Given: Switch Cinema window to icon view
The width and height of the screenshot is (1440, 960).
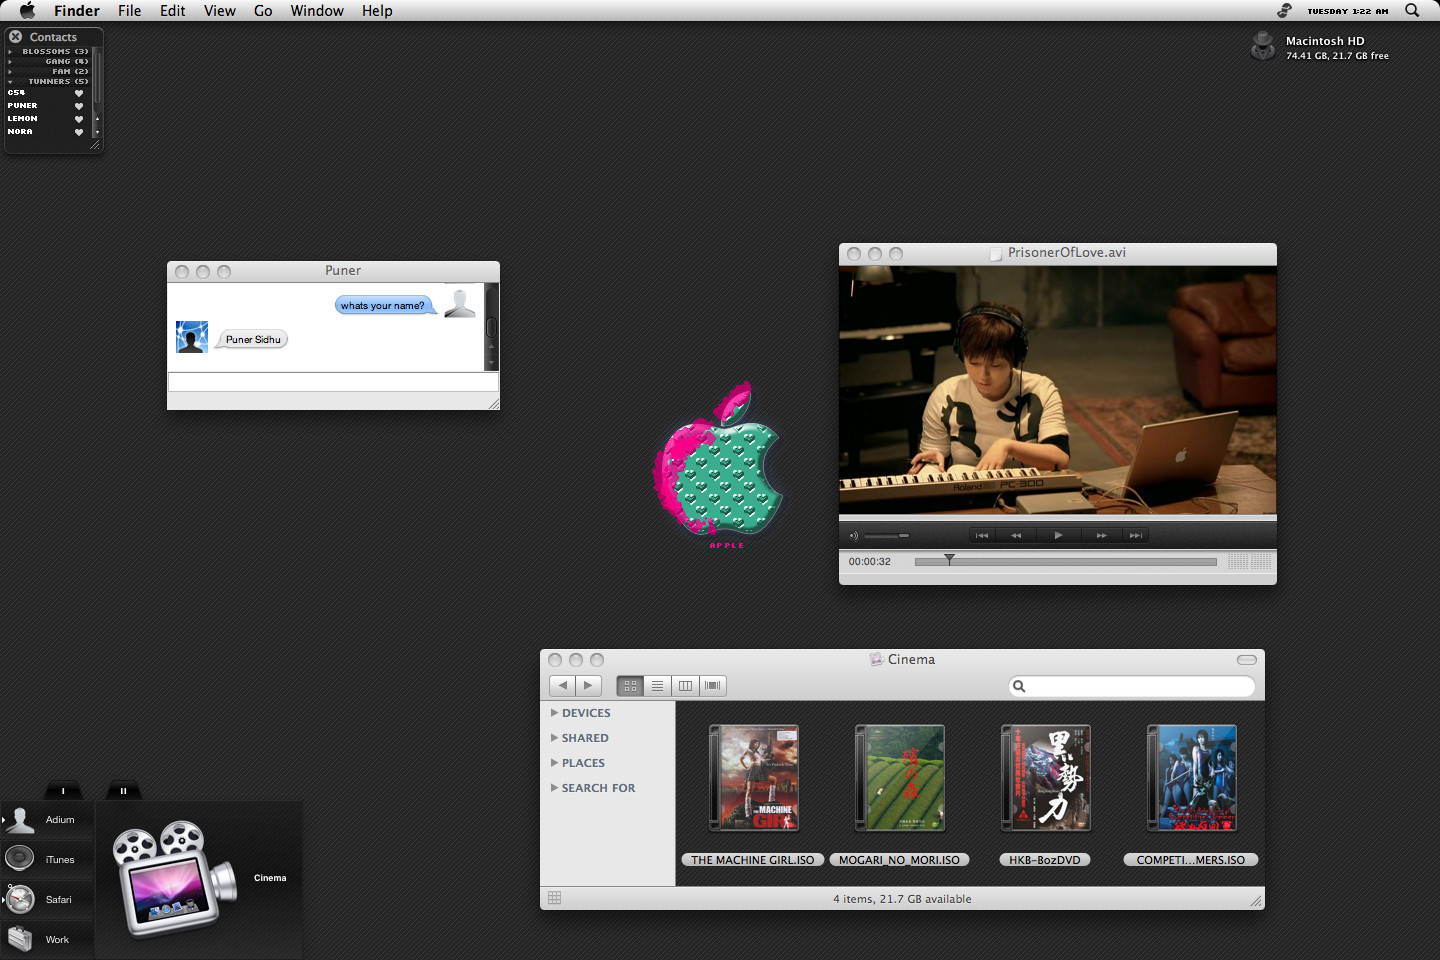Looking at the screenshot, I should click(x=630, y=686).
